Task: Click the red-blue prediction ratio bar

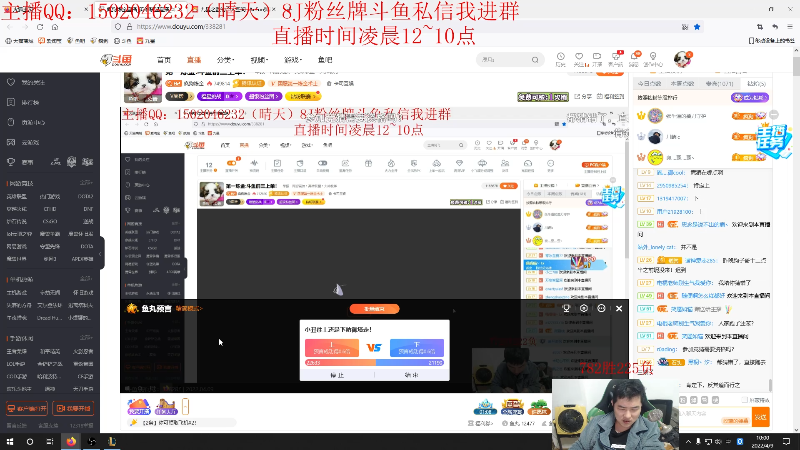Action: 374,363
